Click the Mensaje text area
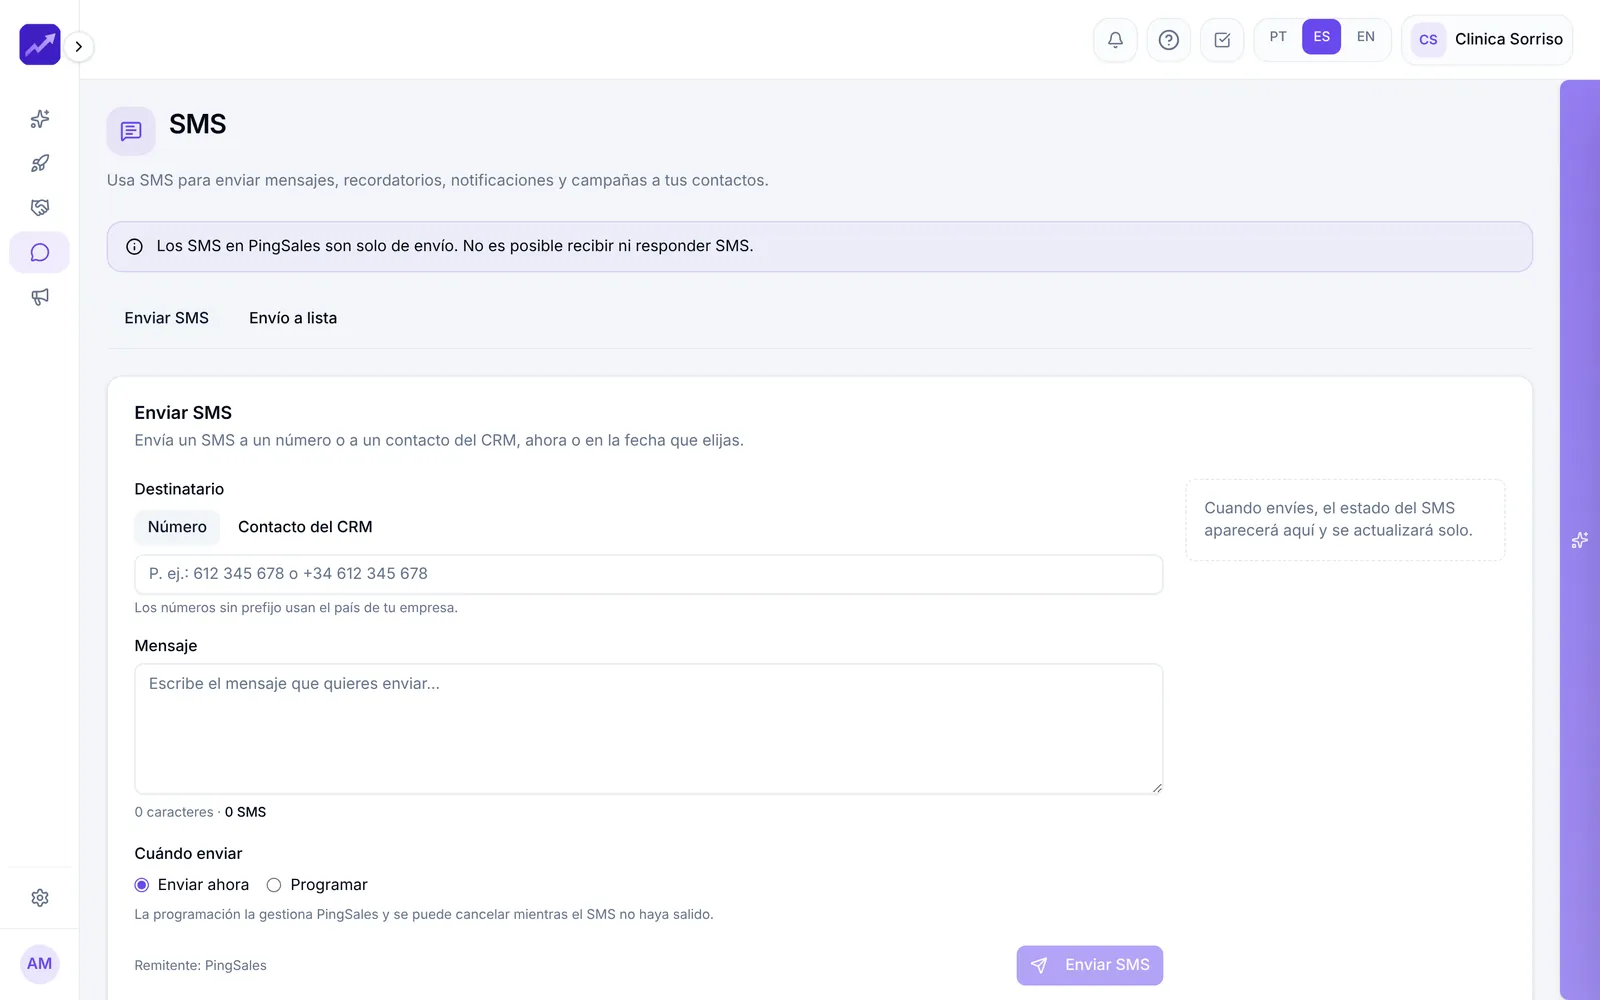1600x1000 pixels. pyautogui.click(x=649, y=729)
